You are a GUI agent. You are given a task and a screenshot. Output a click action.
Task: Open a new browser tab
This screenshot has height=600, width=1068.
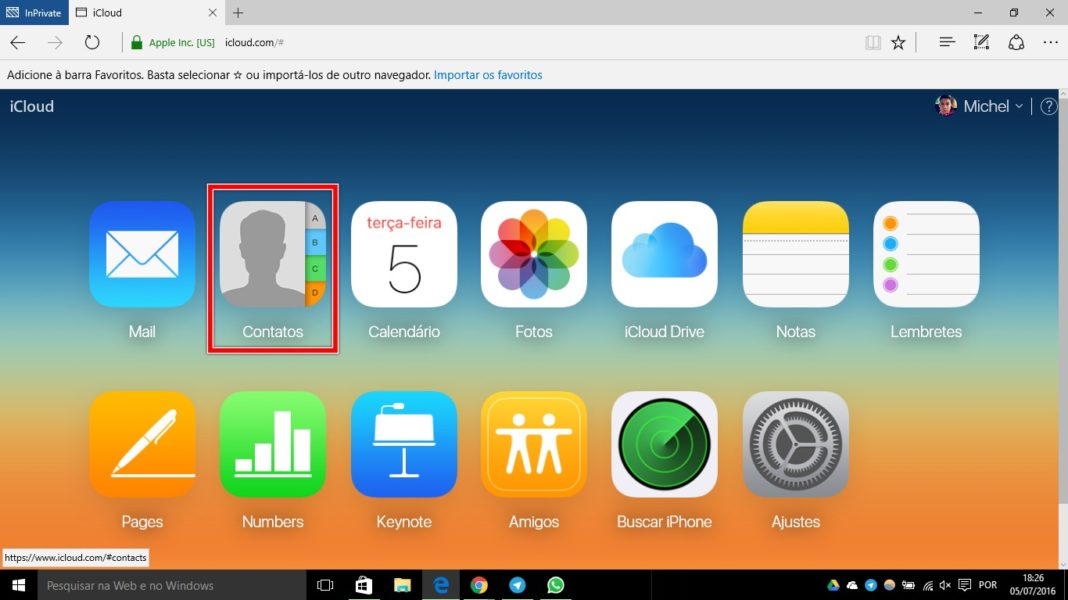(x=238, y=13)
